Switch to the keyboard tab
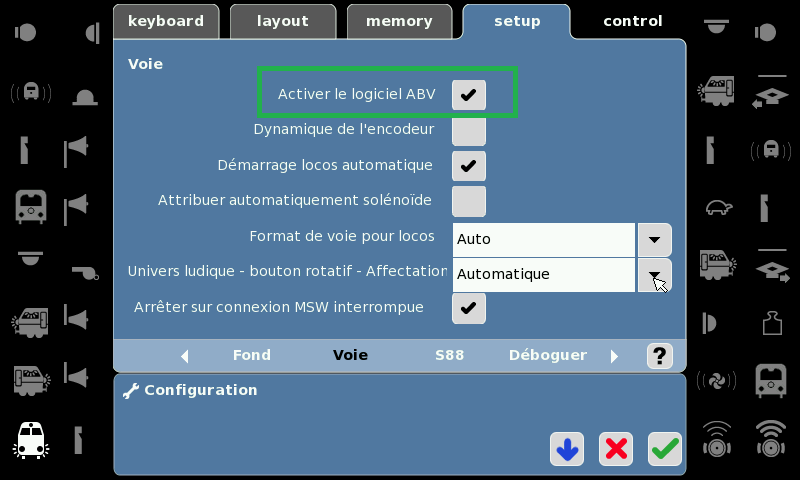Image resolution: width=800 pixels, height=480 pixels. click(x=166, y=21)
